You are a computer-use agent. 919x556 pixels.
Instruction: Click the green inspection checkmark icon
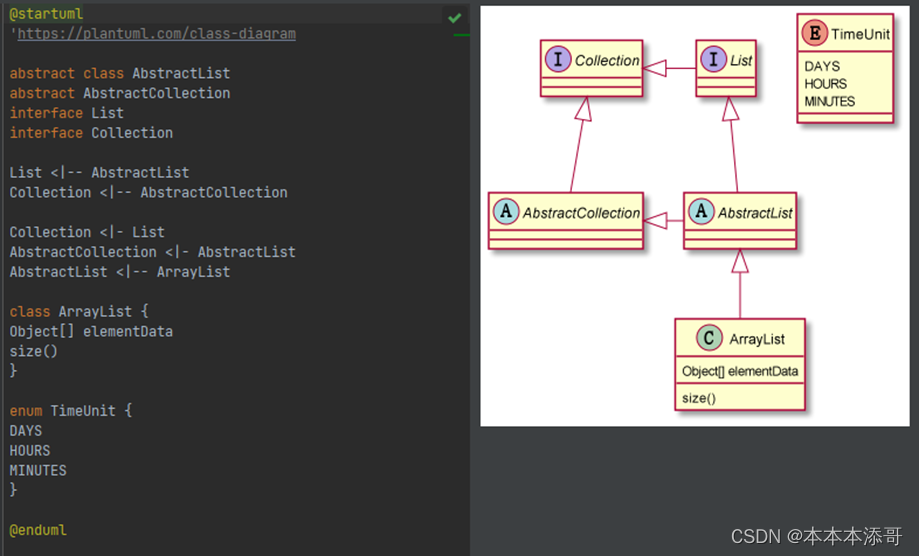click(454, 18)
